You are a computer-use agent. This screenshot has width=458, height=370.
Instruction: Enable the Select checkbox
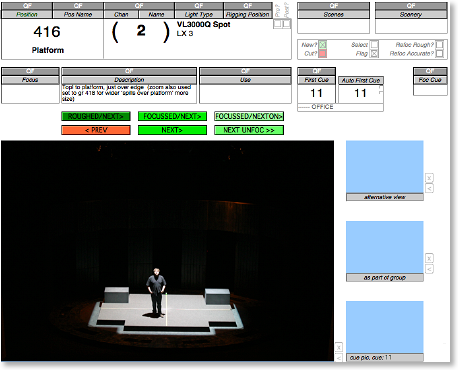pyautogui.click(x=375, y=45)
